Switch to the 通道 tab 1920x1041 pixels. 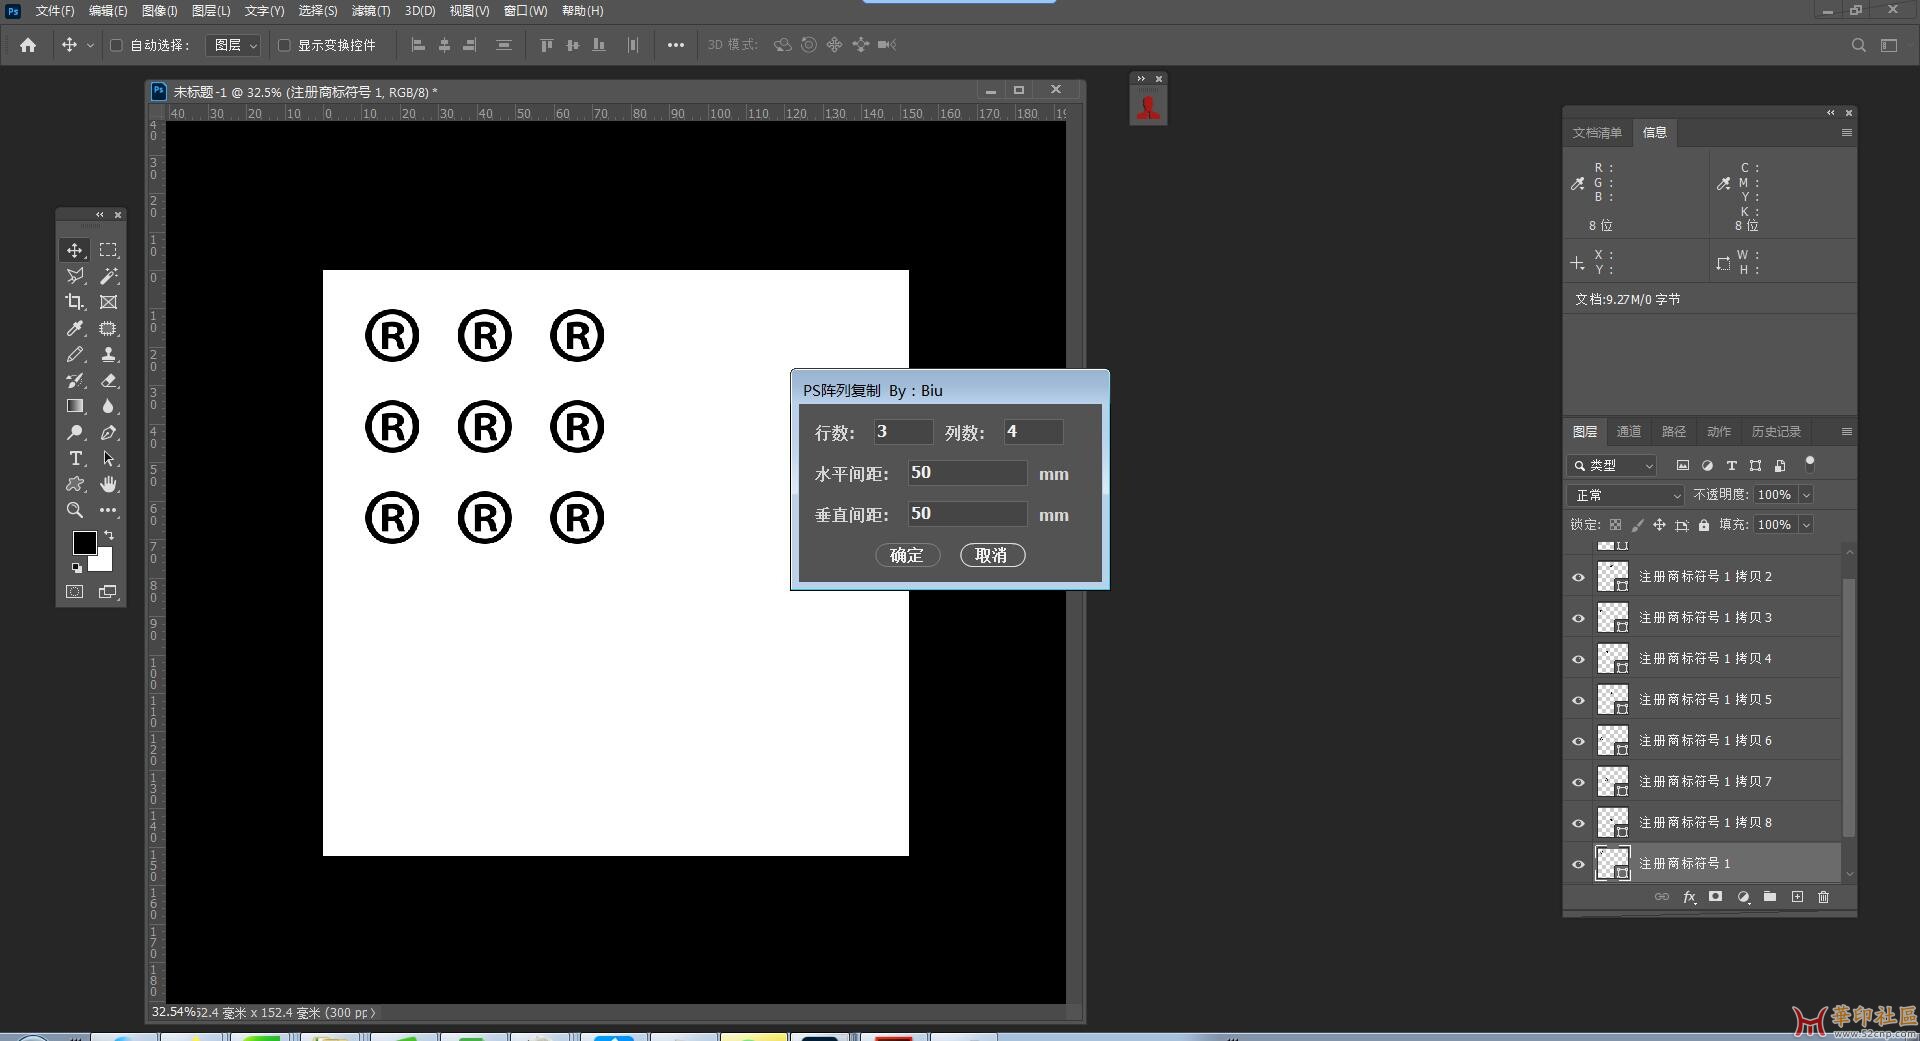coord(1629,432)
